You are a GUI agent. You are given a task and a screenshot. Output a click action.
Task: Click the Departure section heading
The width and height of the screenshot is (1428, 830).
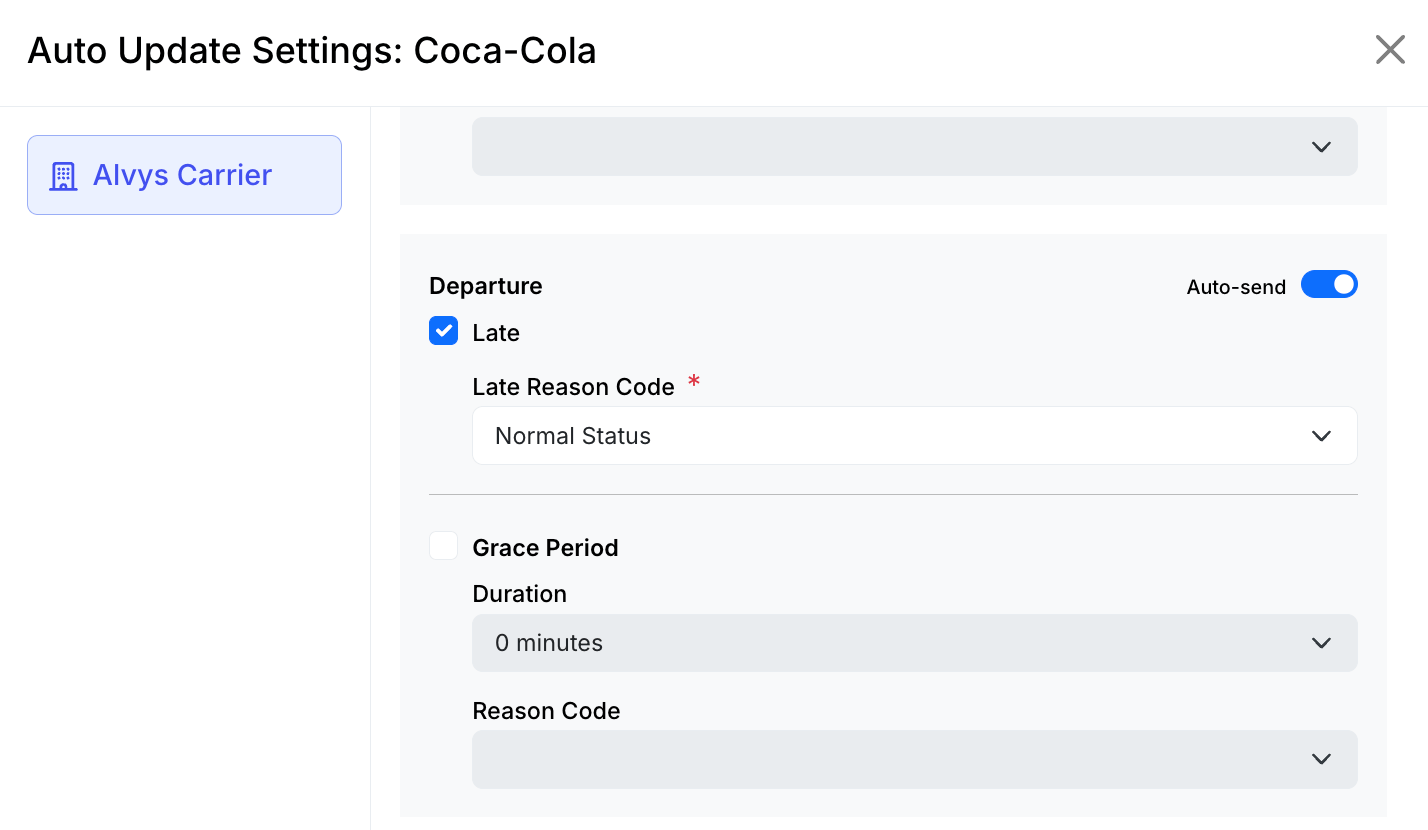coord(486,286)
